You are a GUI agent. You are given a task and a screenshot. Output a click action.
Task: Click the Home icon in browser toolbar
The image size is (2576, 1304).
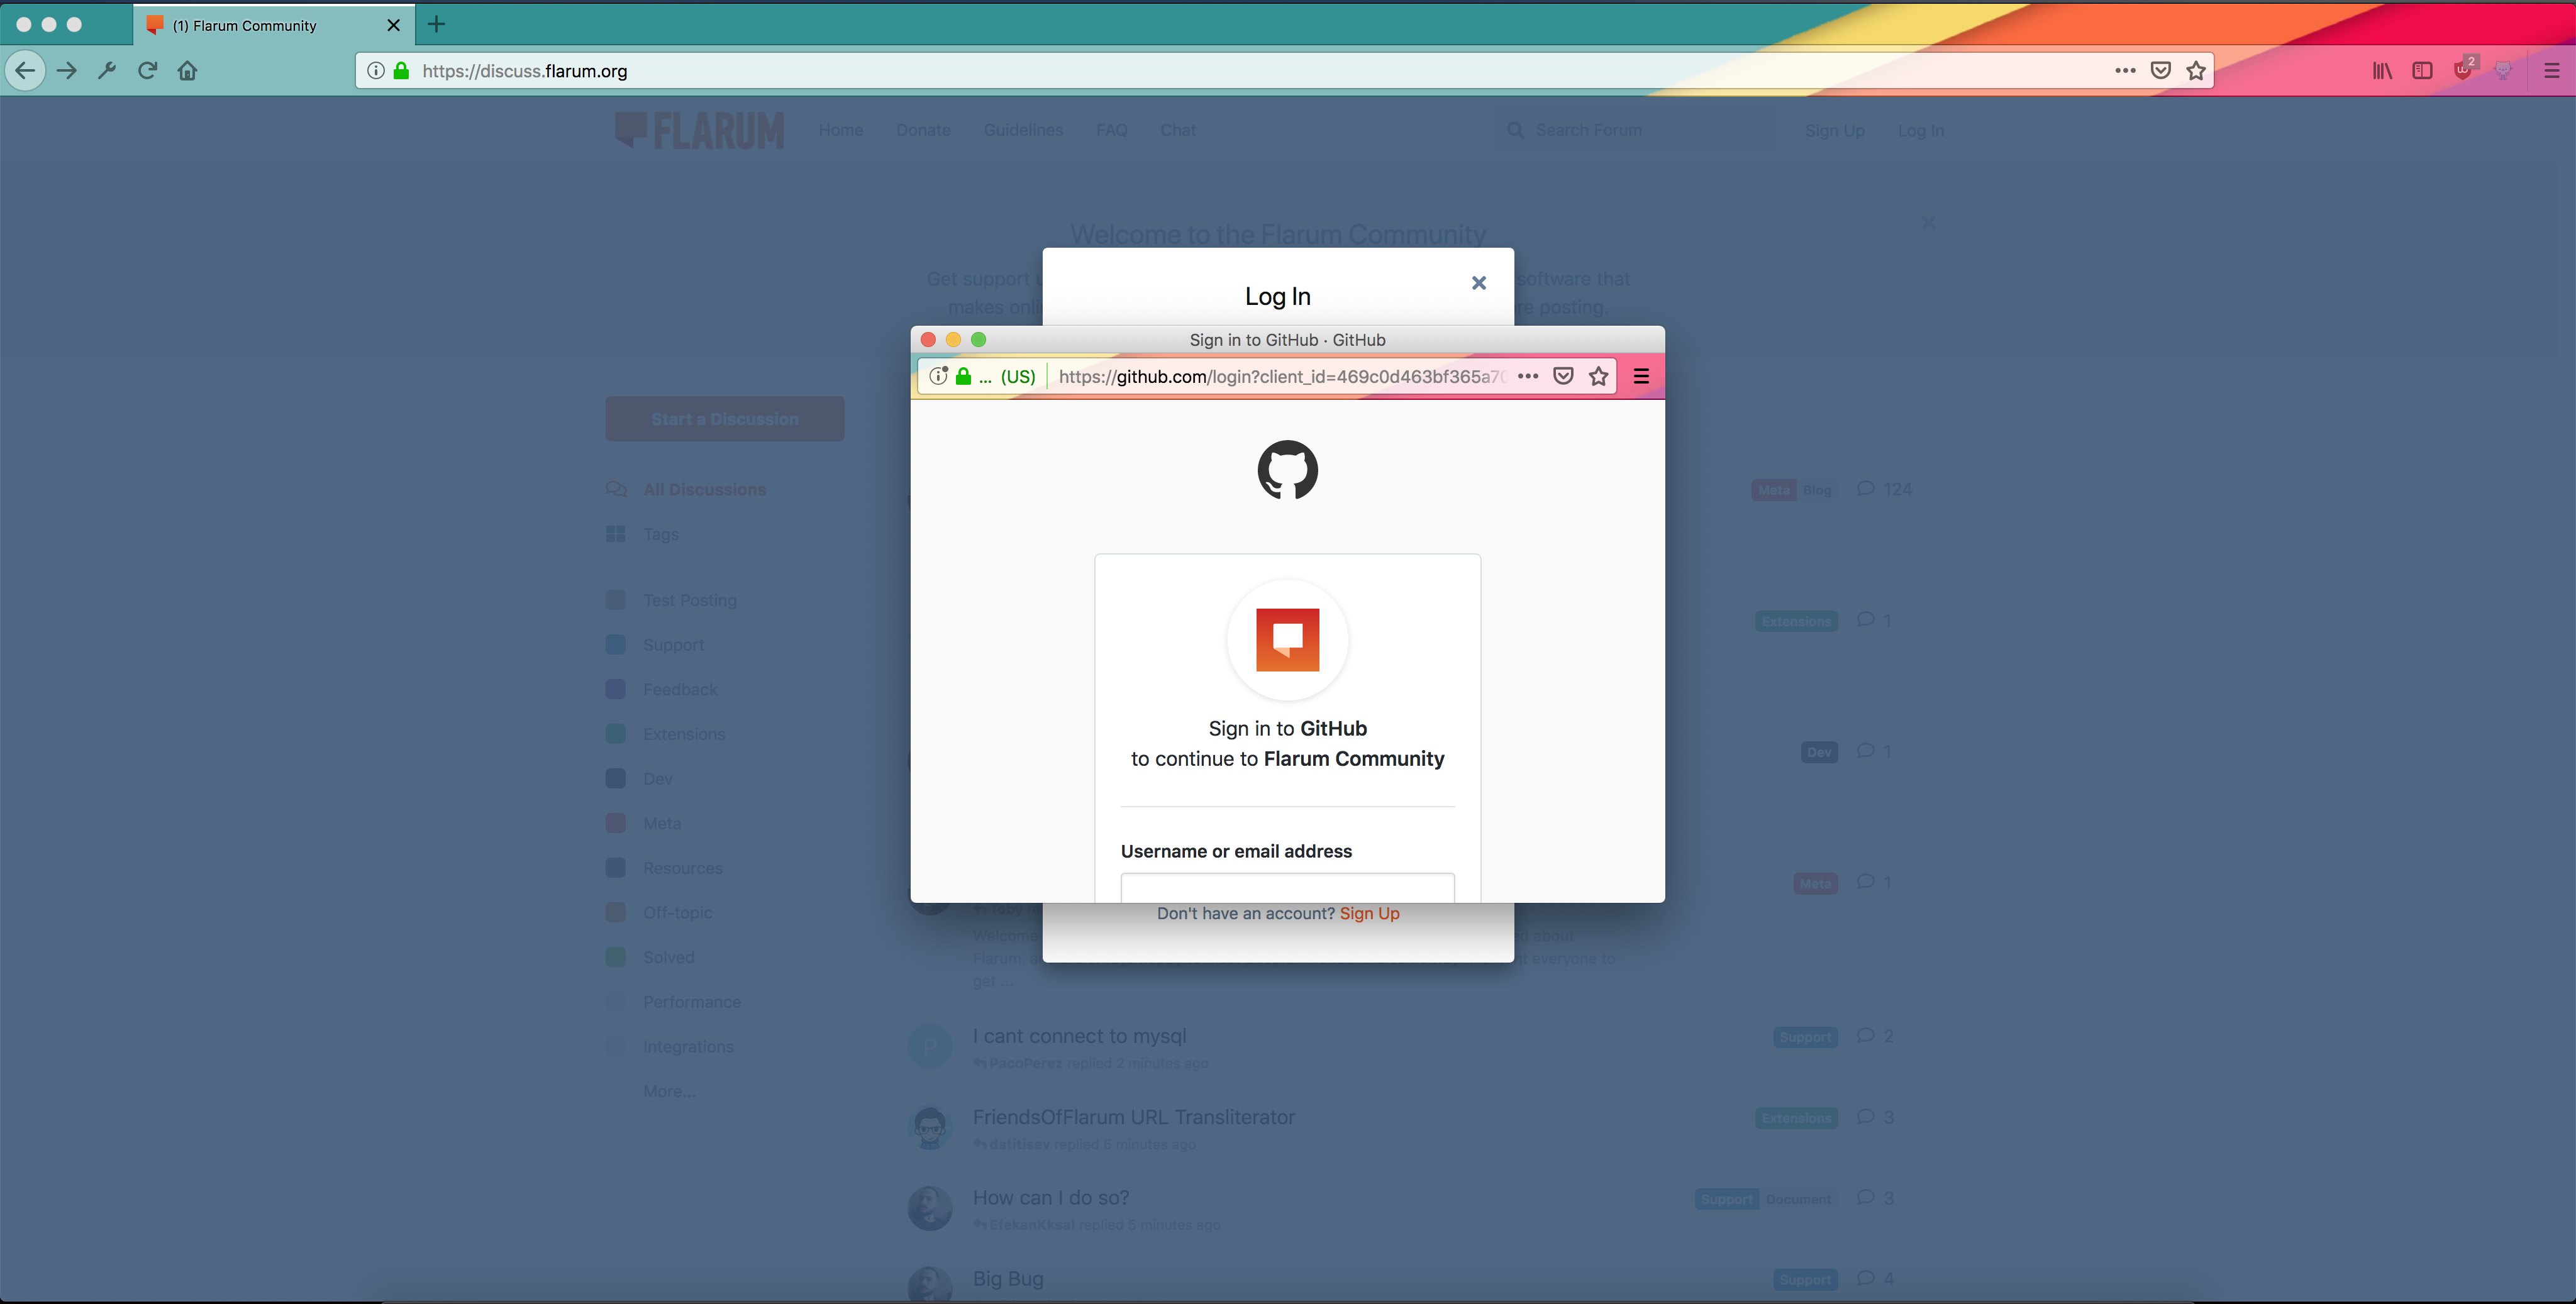187,70
